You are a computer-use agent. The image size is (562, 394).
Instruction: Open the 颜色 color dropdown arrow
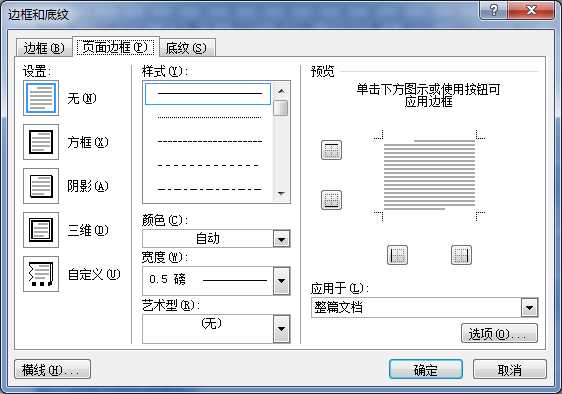tap(281, 239)
